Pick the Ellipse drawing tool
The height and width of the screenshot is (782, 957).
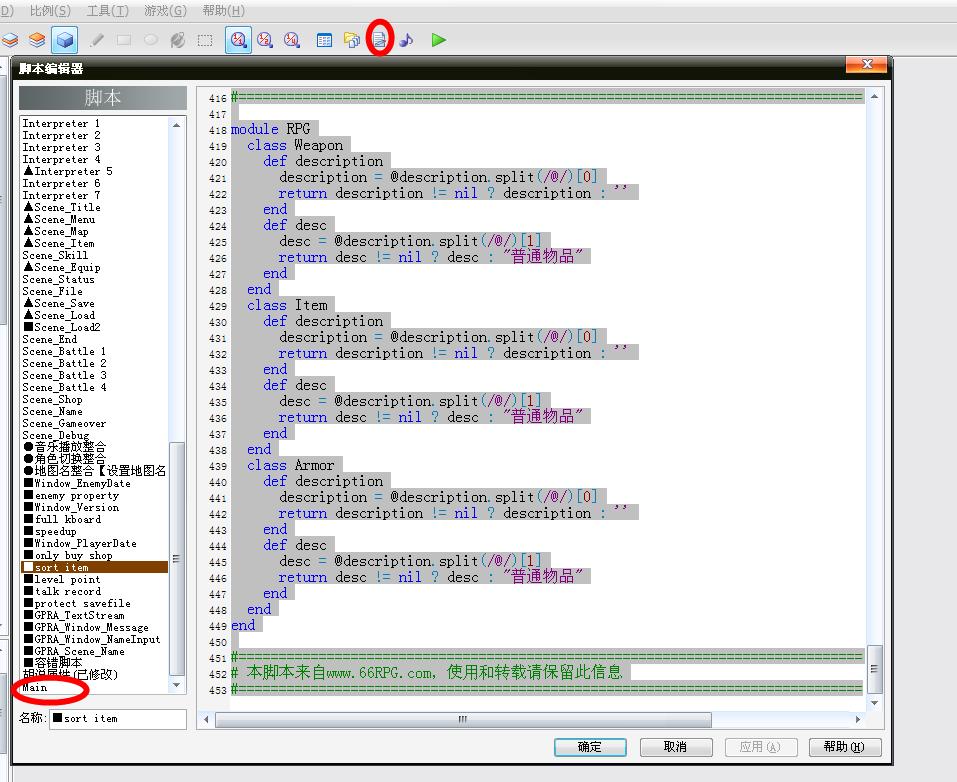151,40
